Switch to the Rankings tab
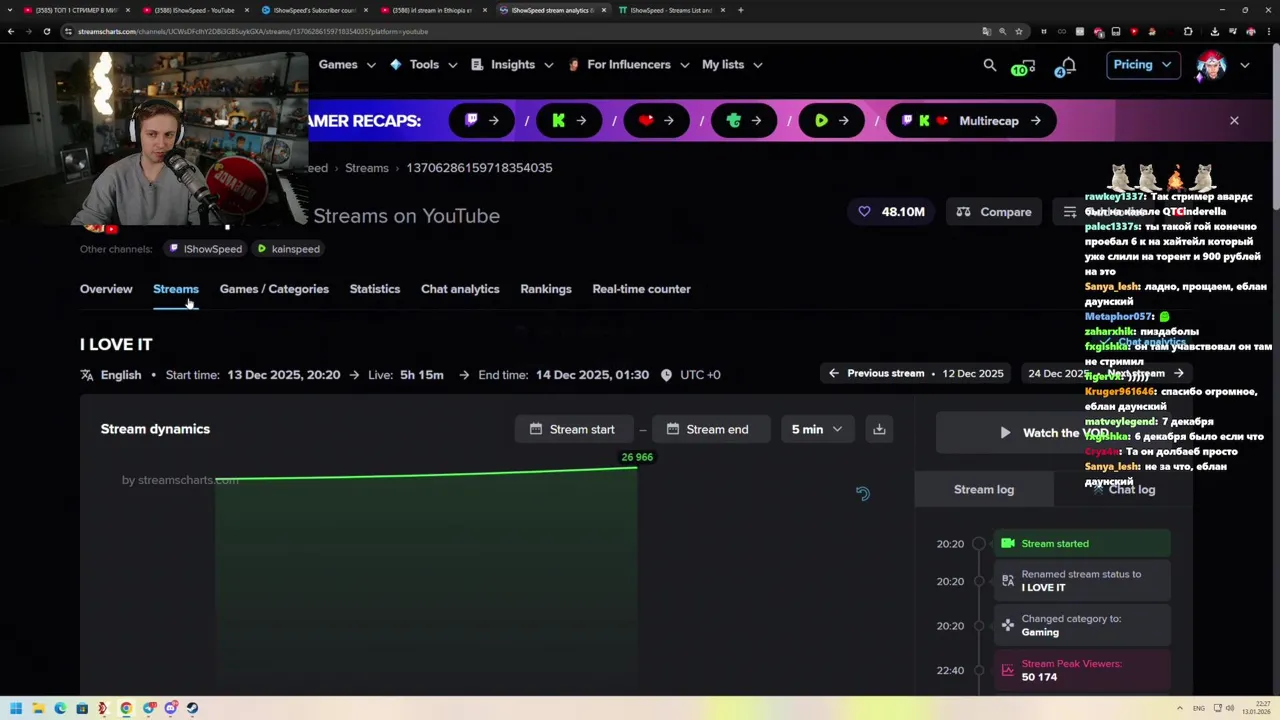The image size is (1280, 720). (546, 289)
